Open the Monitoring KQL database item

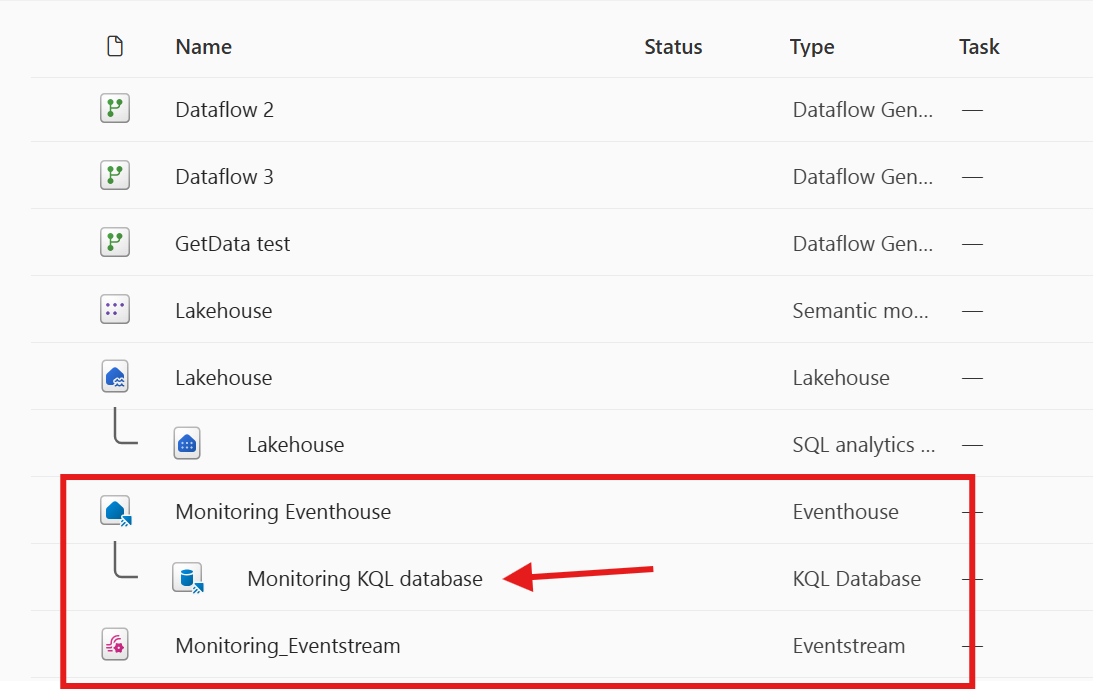click(364, 578)
